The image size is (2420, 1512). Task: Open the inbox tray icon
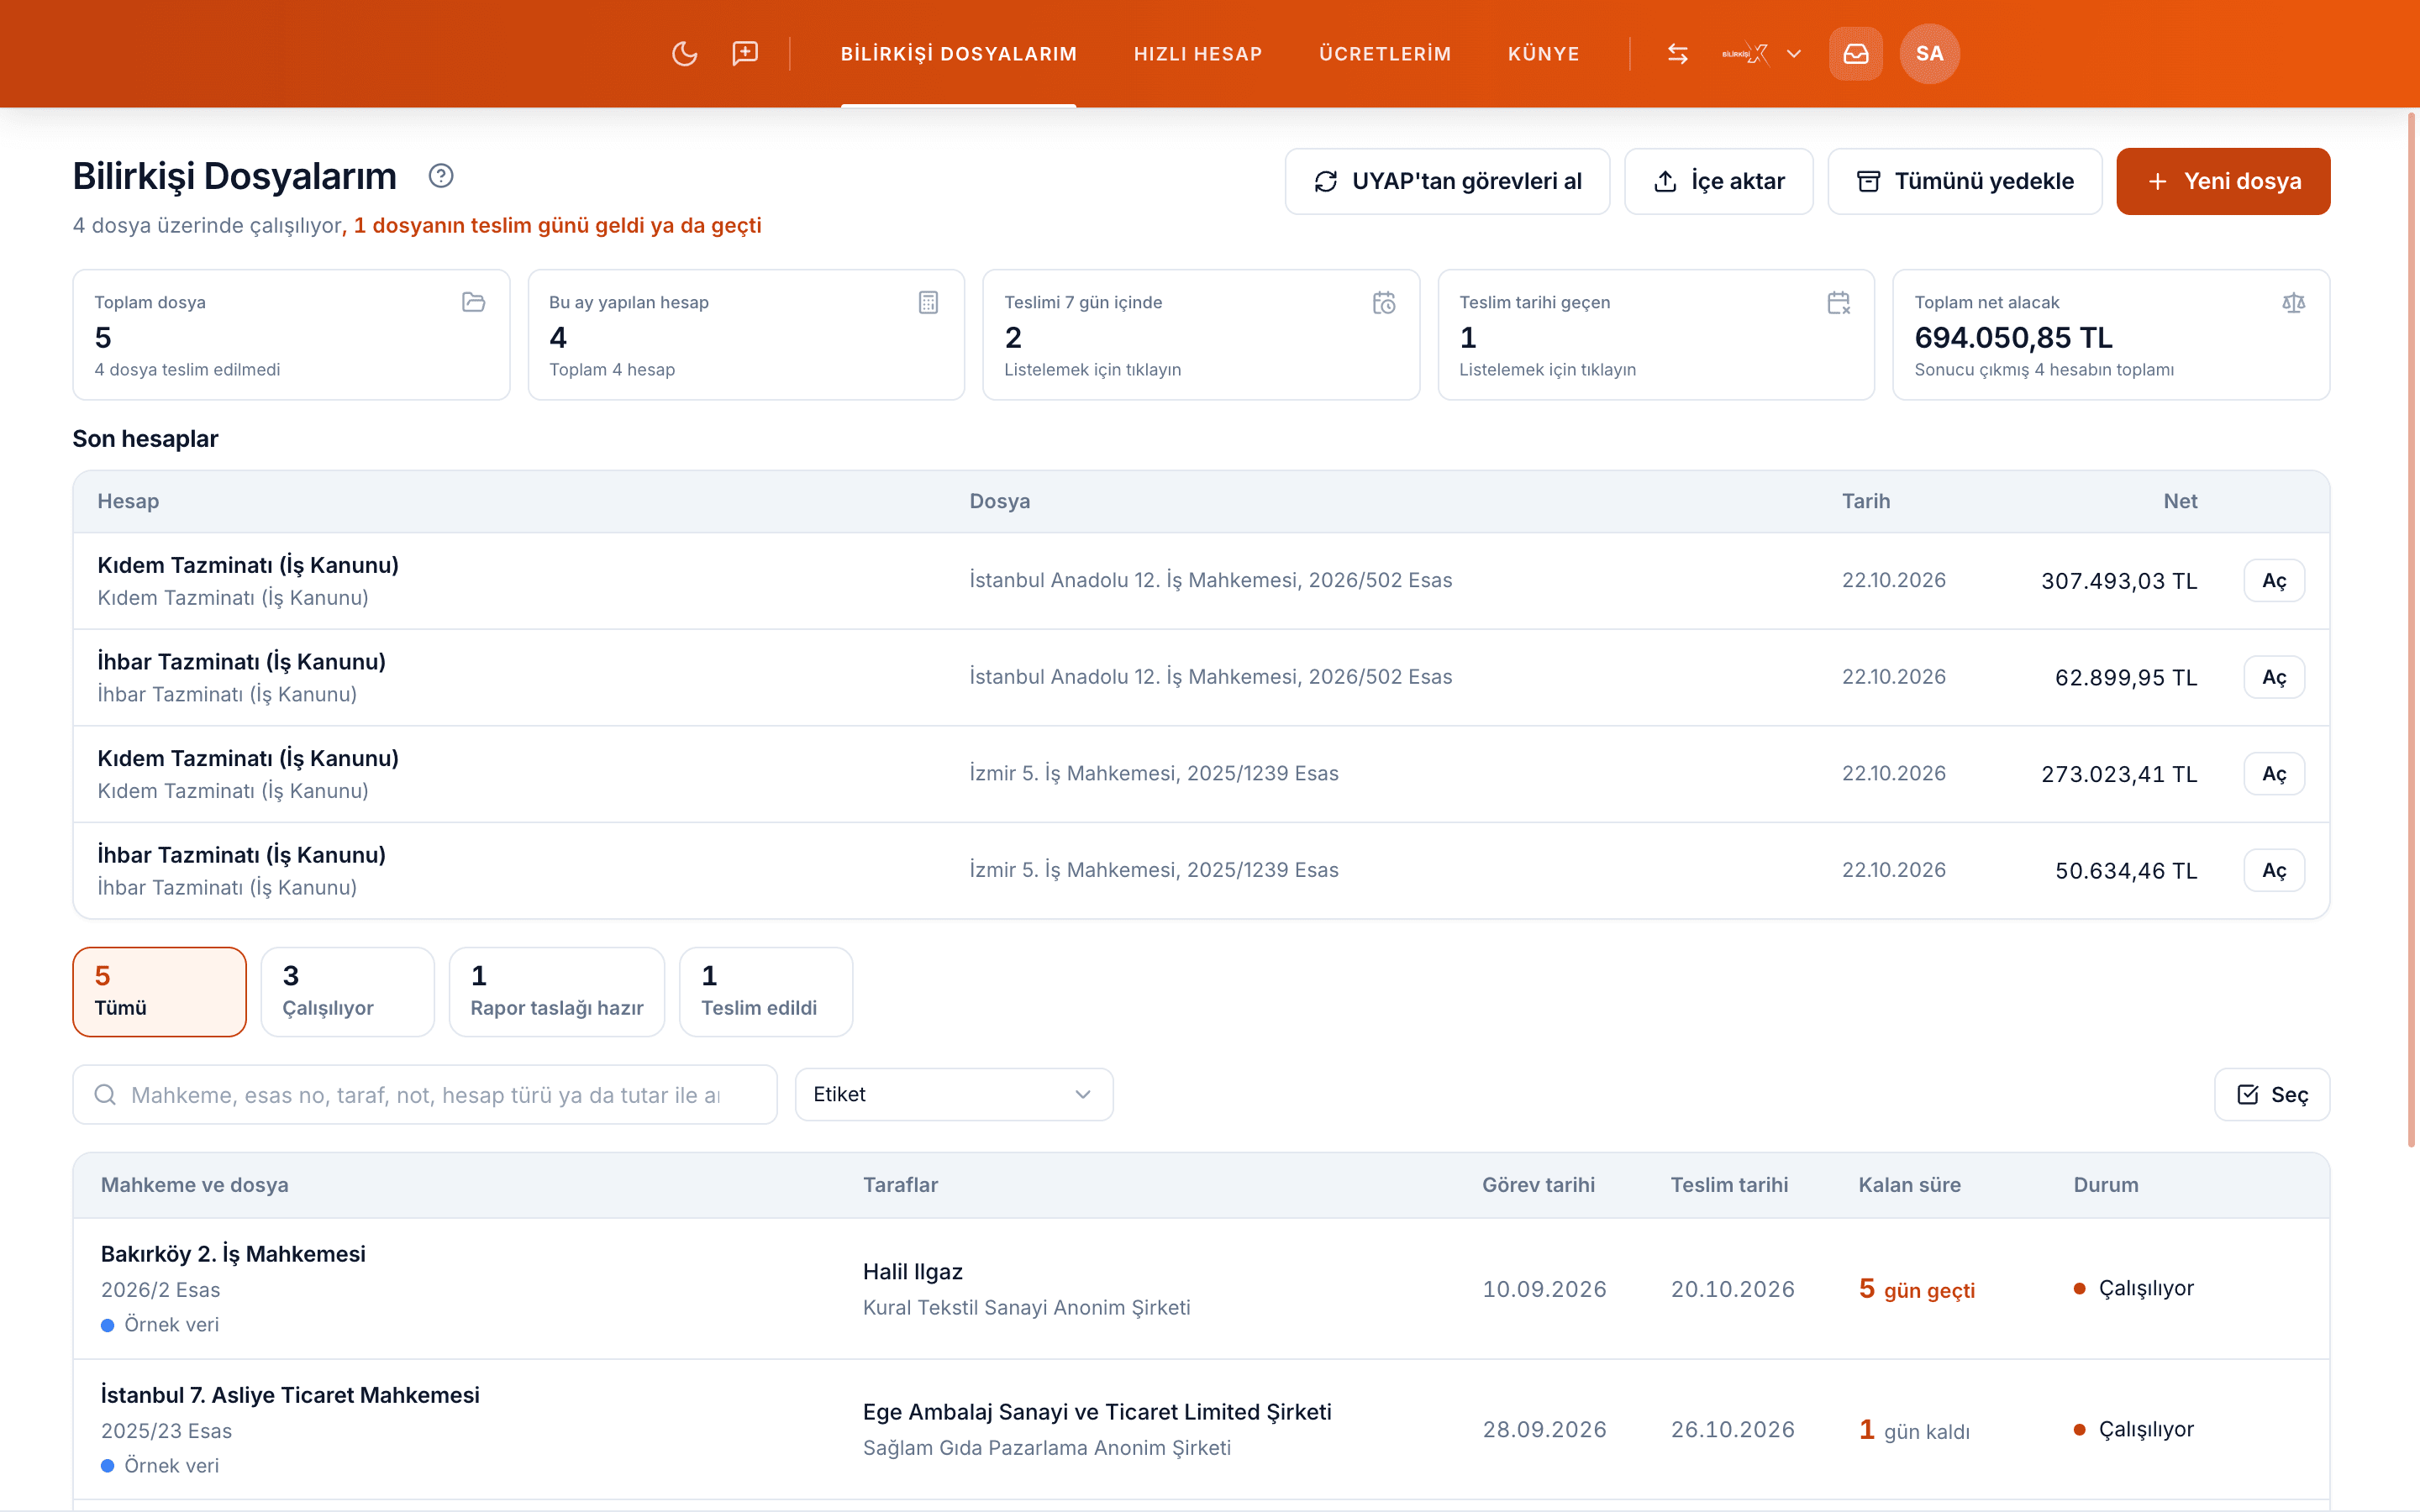[1856, 54]
